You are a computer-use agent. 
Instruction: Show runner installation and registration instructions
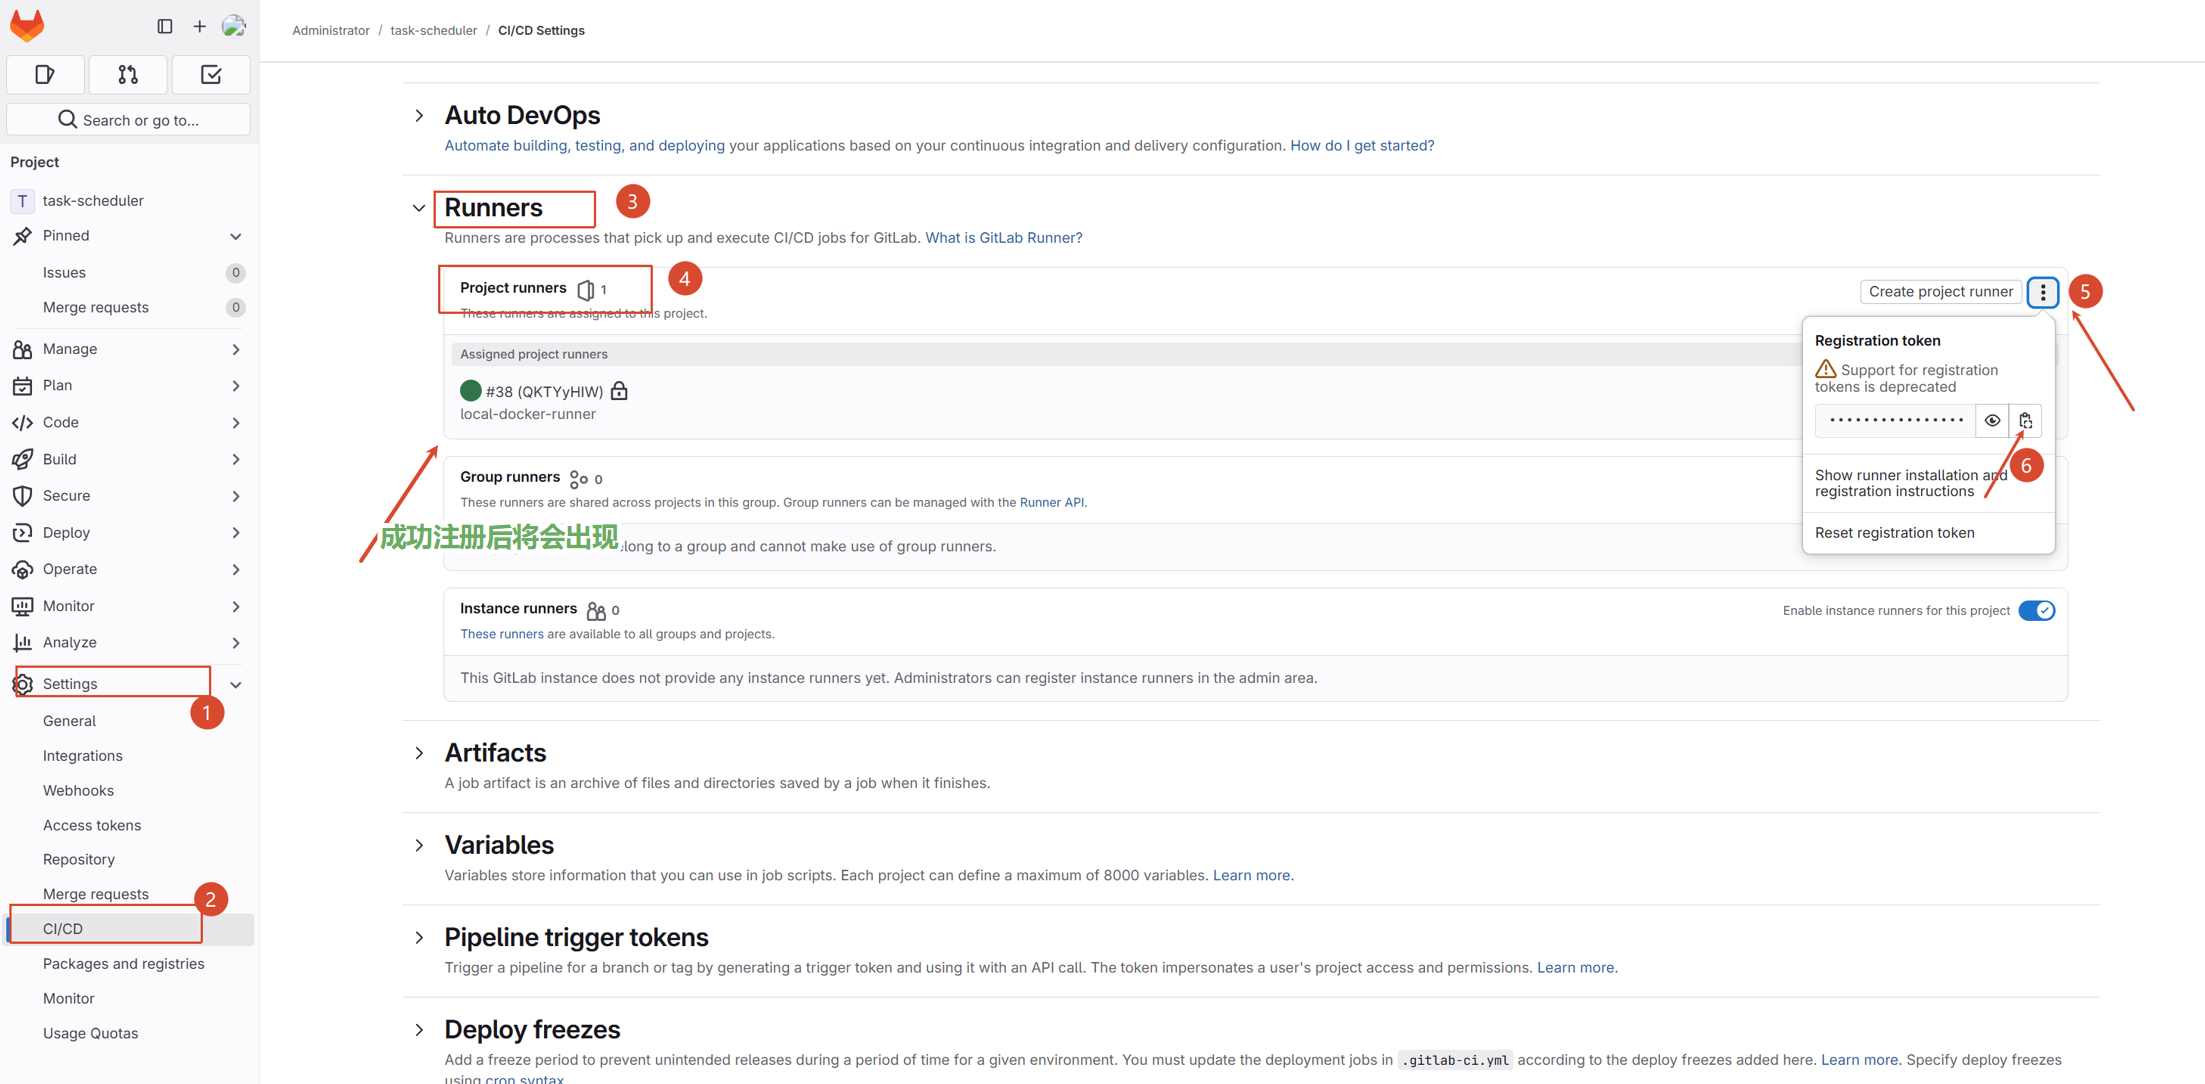pos(1911,483)
